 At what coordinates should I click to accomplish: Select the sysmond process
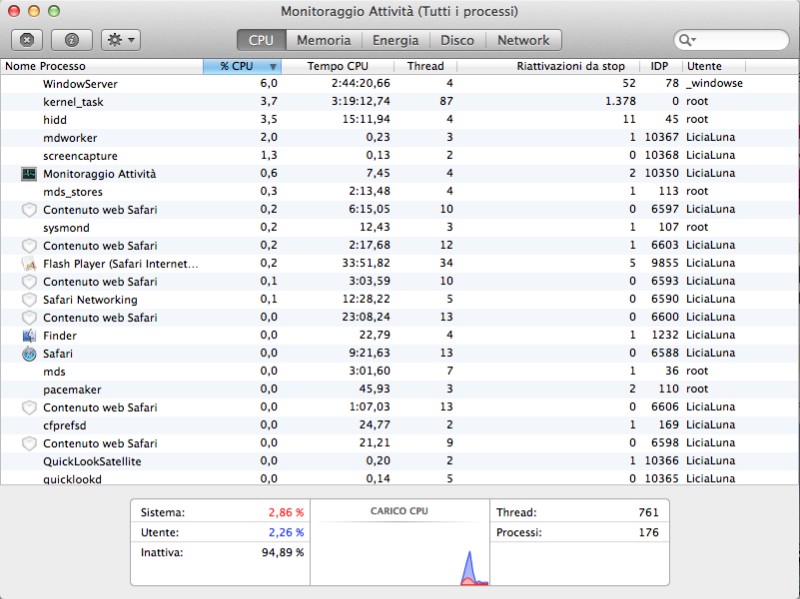(399, 228)
